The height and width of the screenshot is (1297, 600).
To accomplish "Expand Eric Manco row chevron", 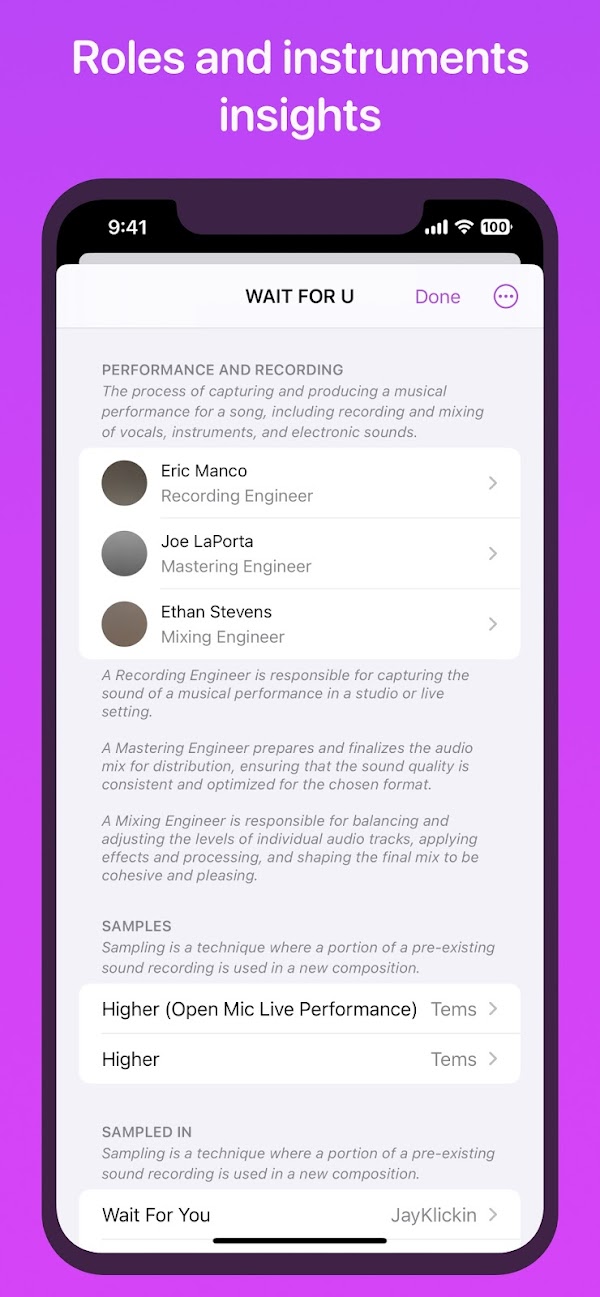I will (492, 483).
